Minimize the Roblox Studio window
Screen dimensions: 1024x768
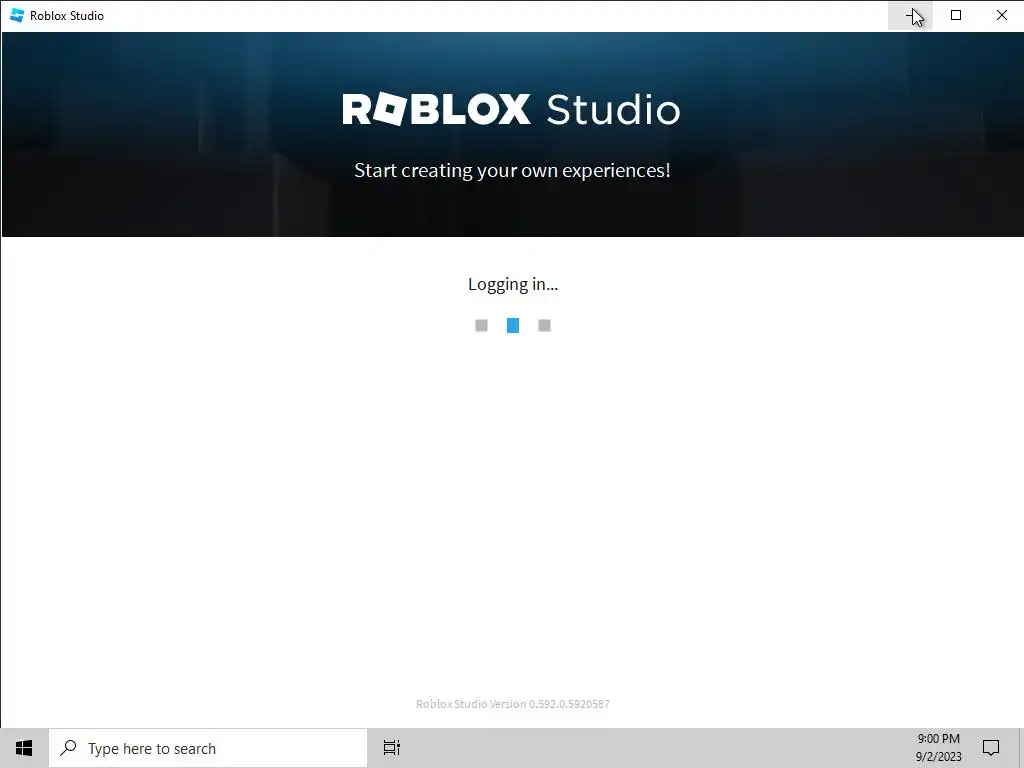pyautogui.click(x=910, y=15)
